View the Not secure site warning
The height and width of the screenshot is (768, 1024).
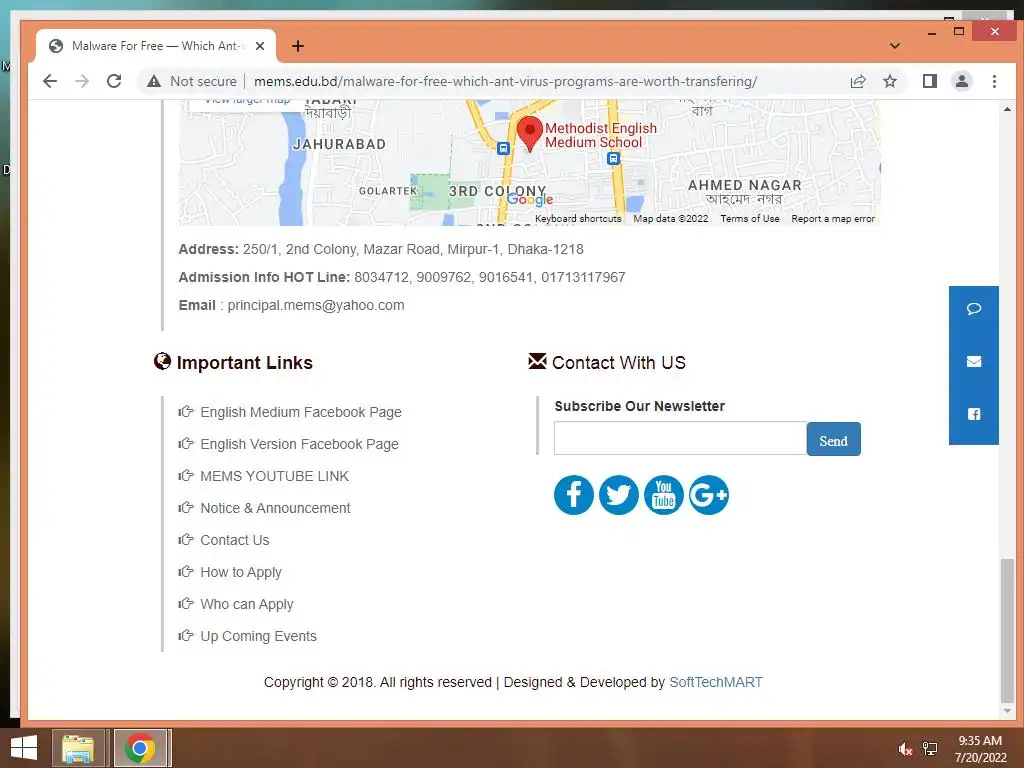pyautogui.click(x=192, y=81)
